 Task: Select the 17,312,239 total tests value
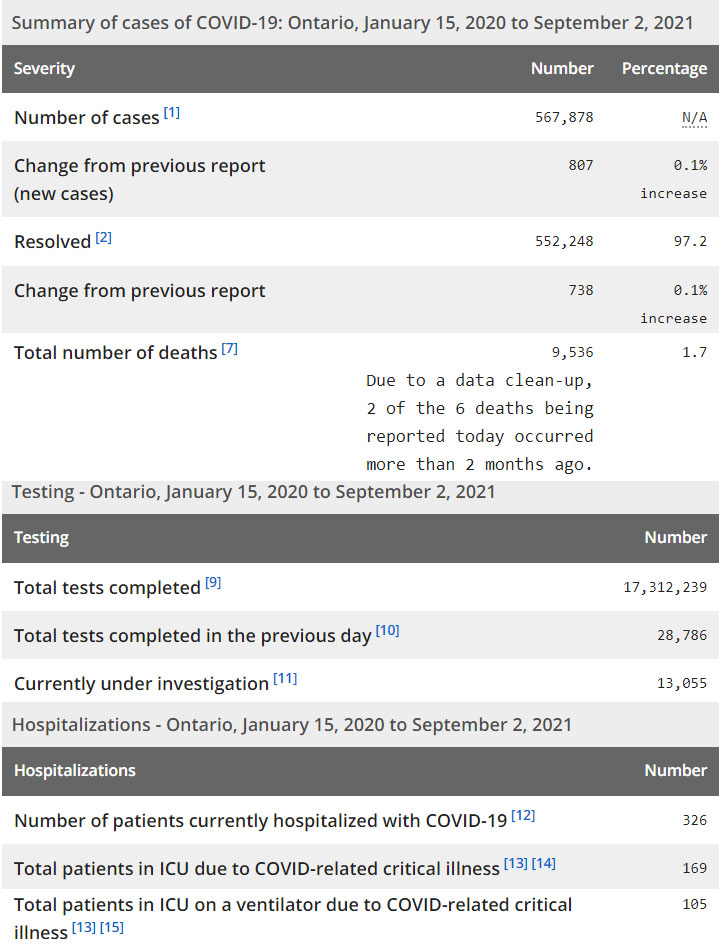click(x=665, y=587)
